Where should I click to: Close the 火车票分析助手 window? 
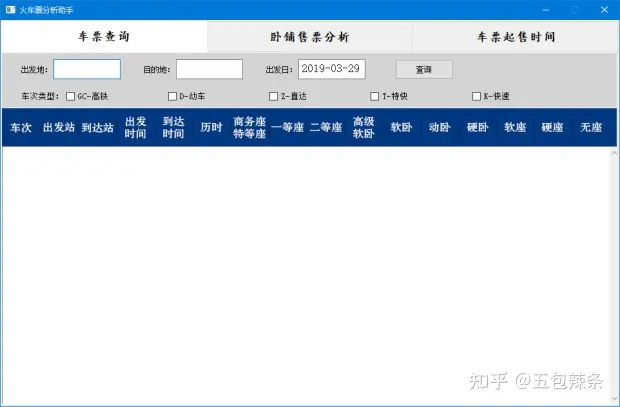(604, 10)
